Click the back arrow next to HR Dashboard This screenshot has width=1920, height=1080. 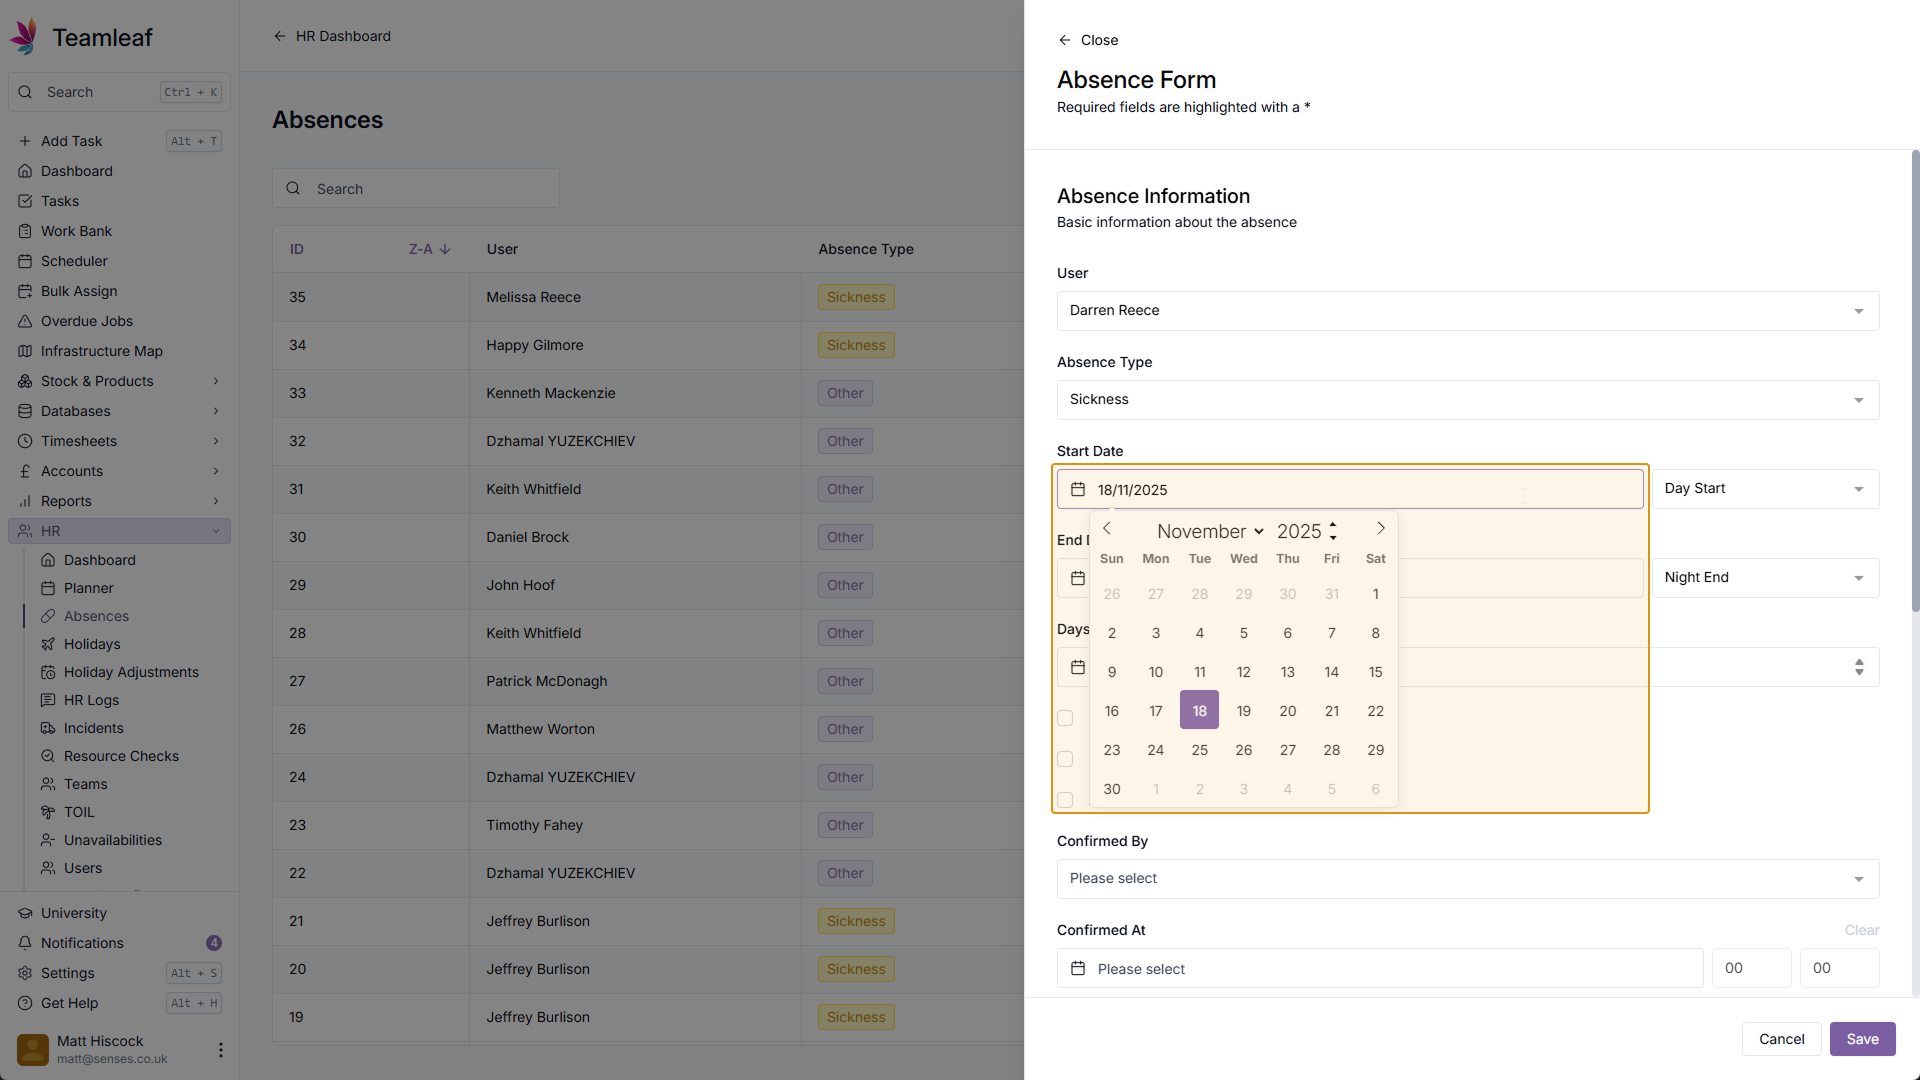pyautogui.click(x=280, y=36)
